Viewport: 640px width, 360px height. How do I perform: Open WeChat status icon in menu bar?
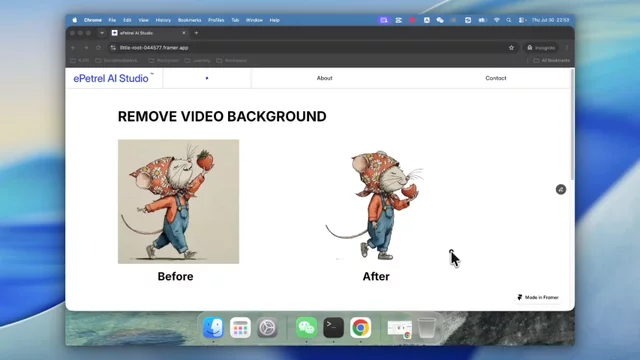pos(440,20)
